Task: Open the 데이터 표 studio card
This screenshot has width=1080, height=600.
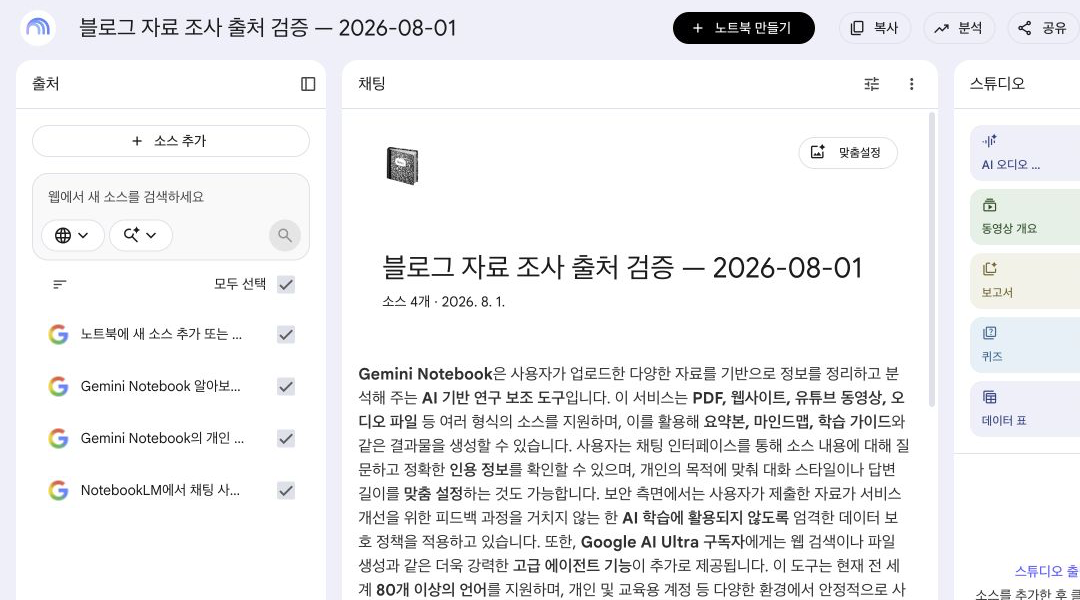Action: point(1025,409)
